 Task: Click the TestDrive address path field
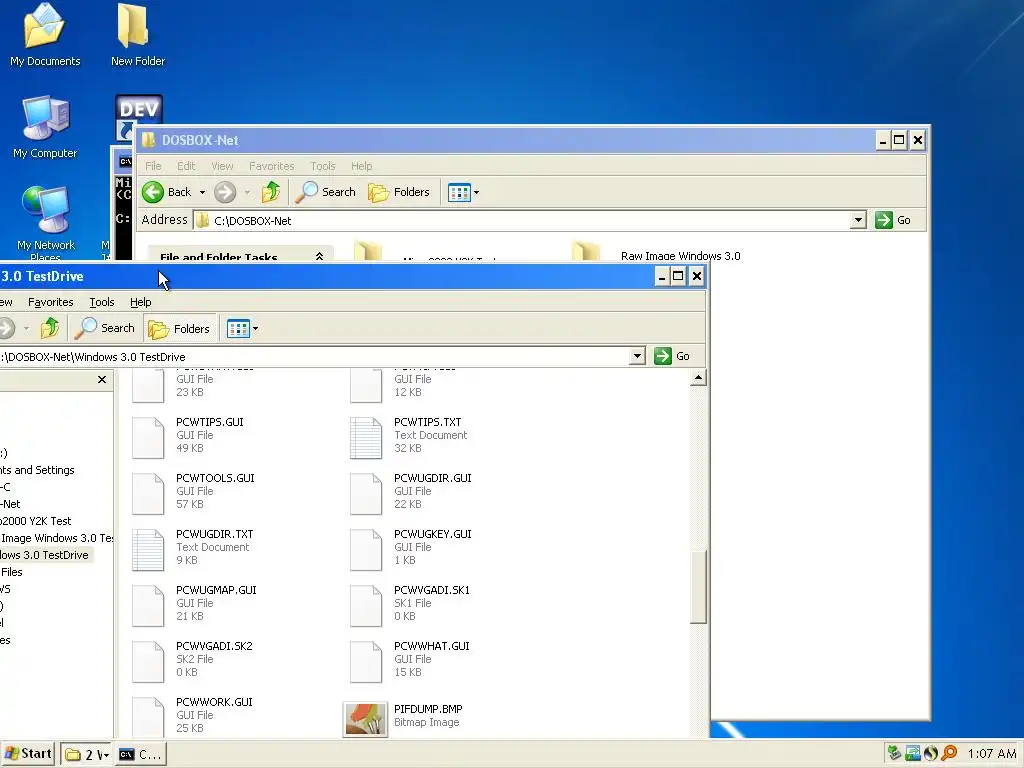(x=314, y=357)
